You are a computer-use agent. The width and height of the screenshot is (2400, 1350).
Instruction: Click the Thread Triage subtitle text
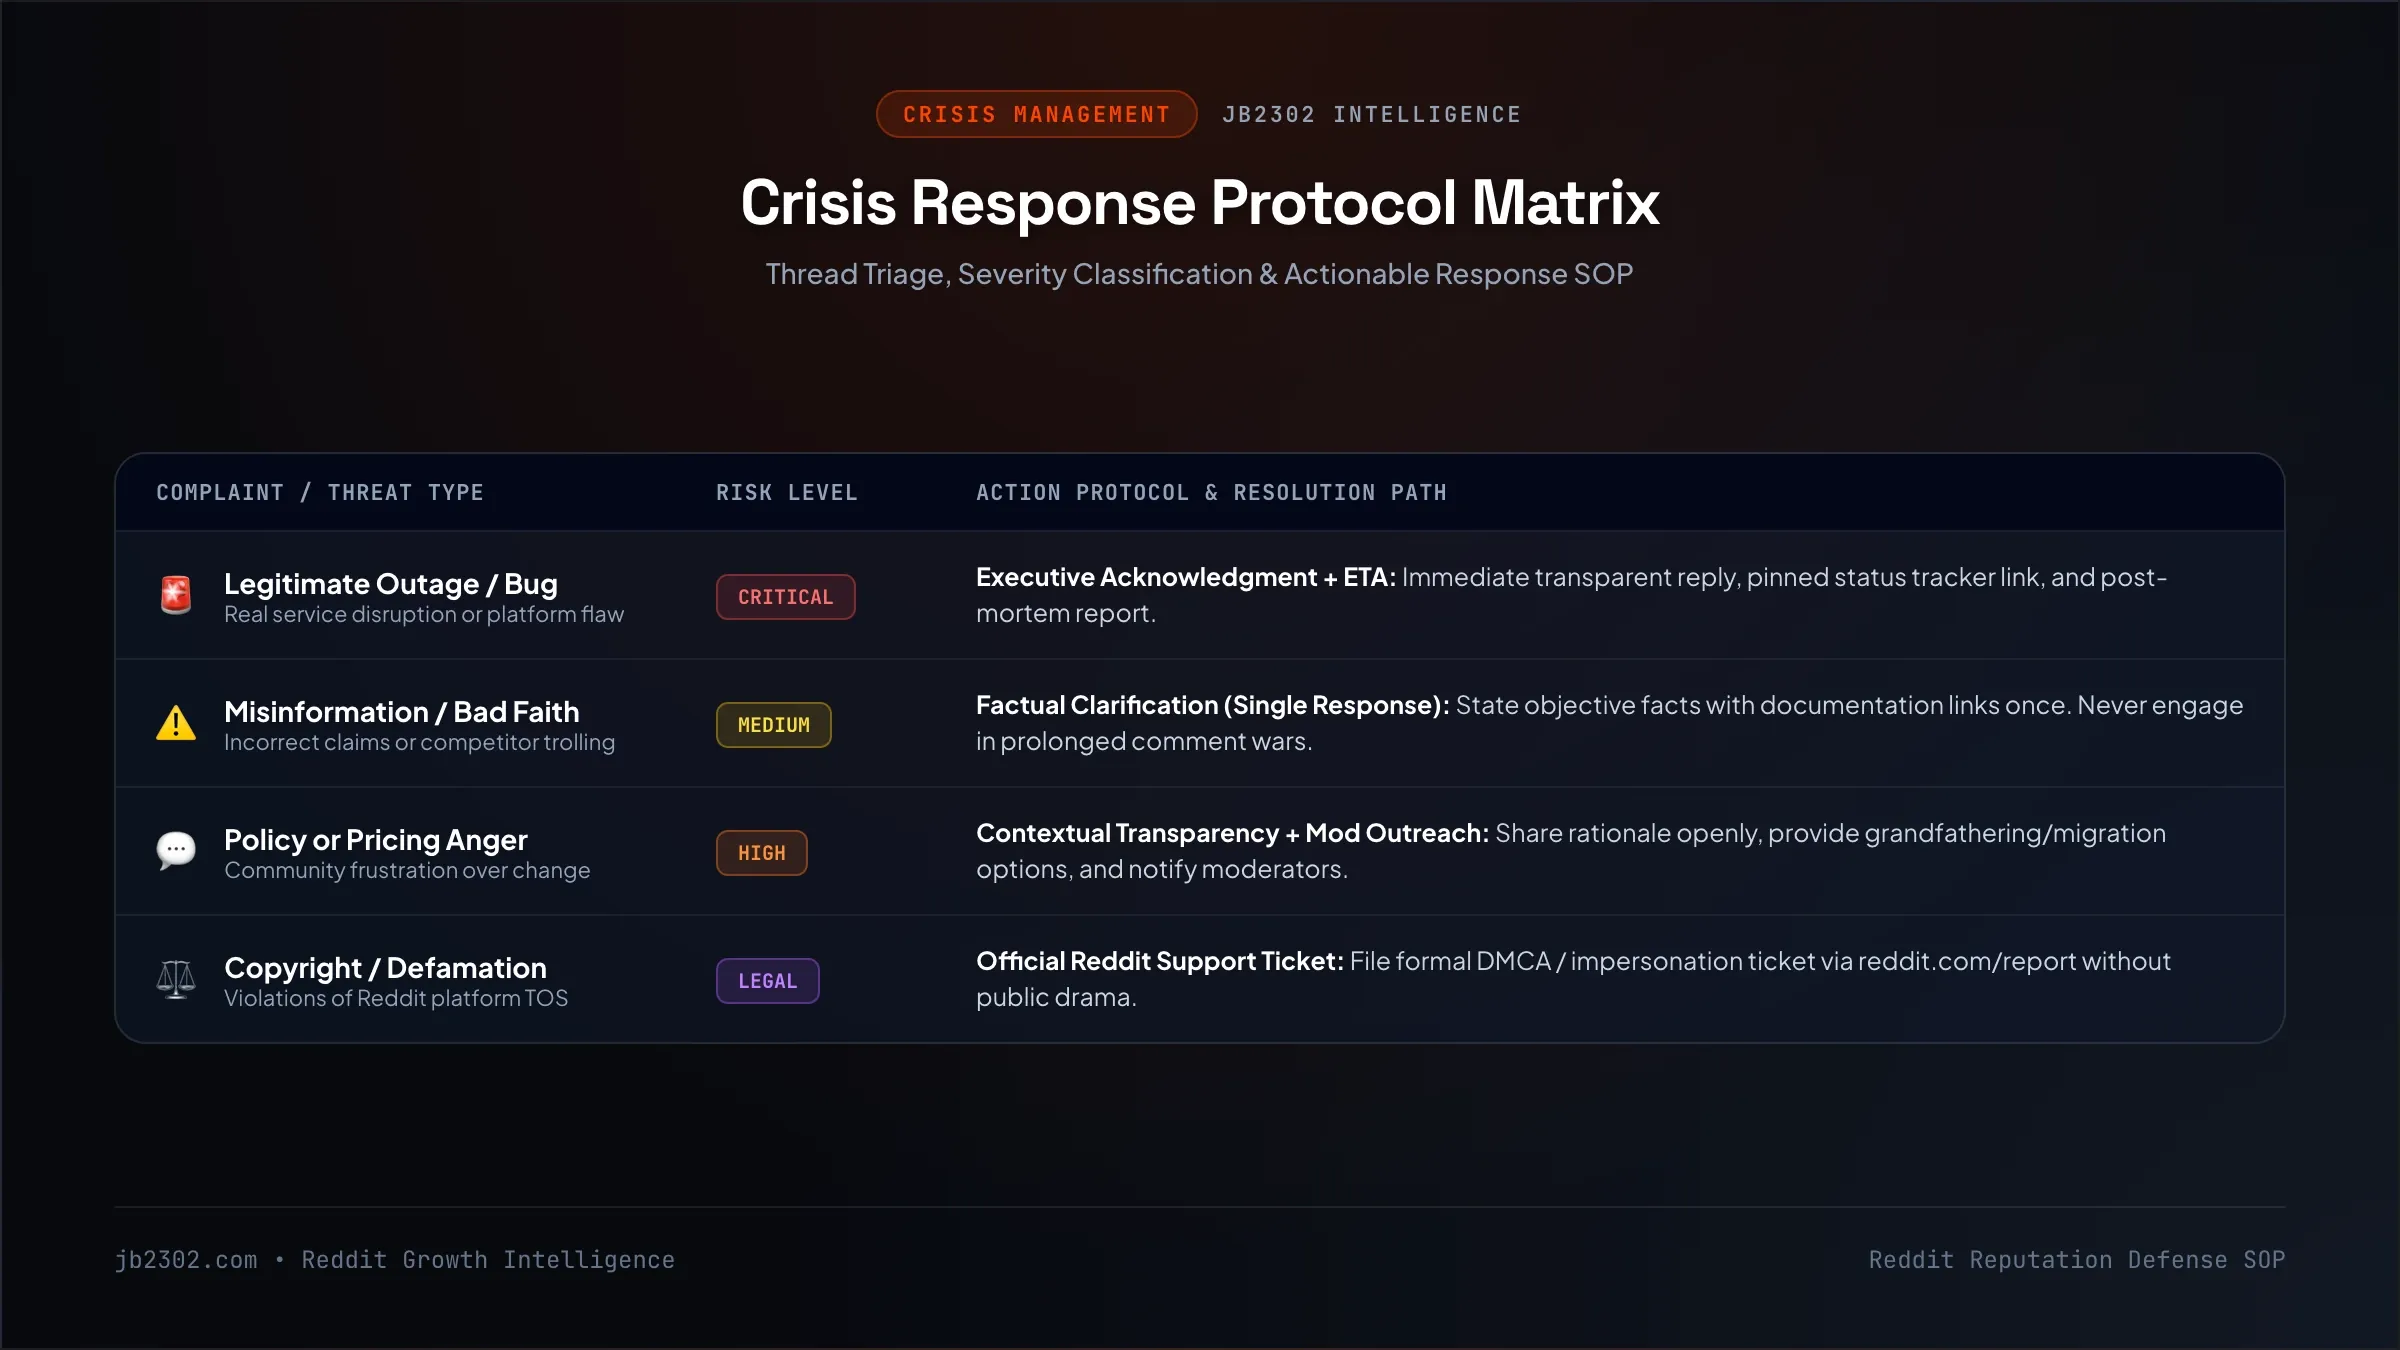click(x=1199, y=274)
